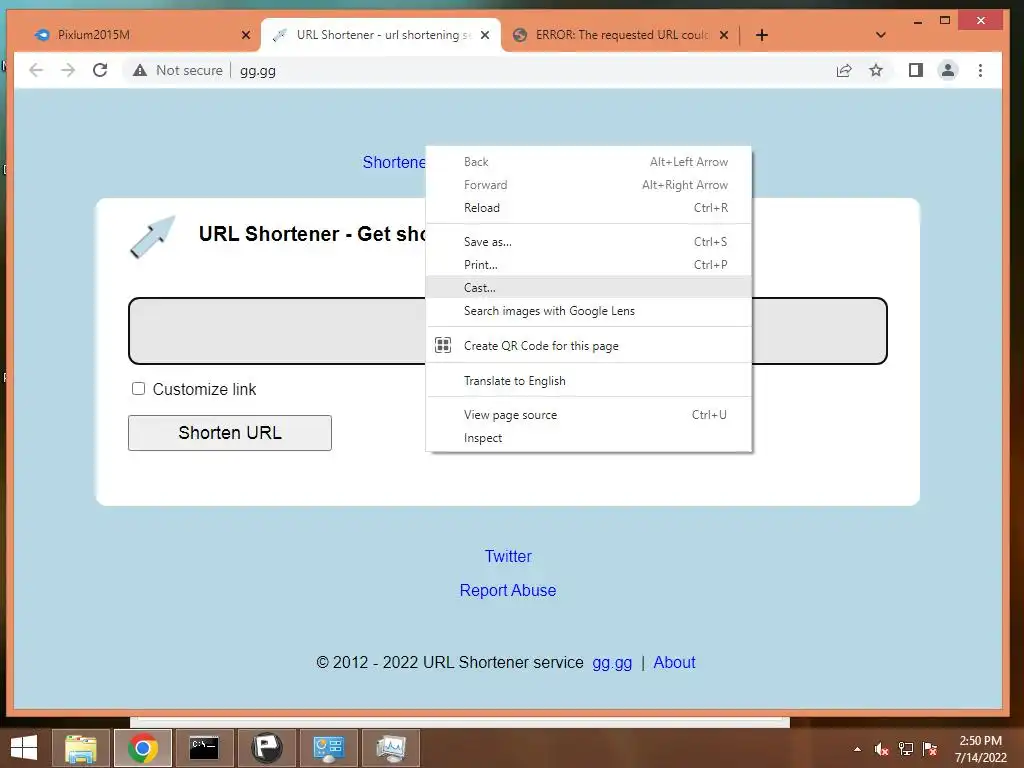Click the Chrome taskbar icon
Image resolution: width=1024 pixels, height=768 pixels.
click(x=142, y=748)
